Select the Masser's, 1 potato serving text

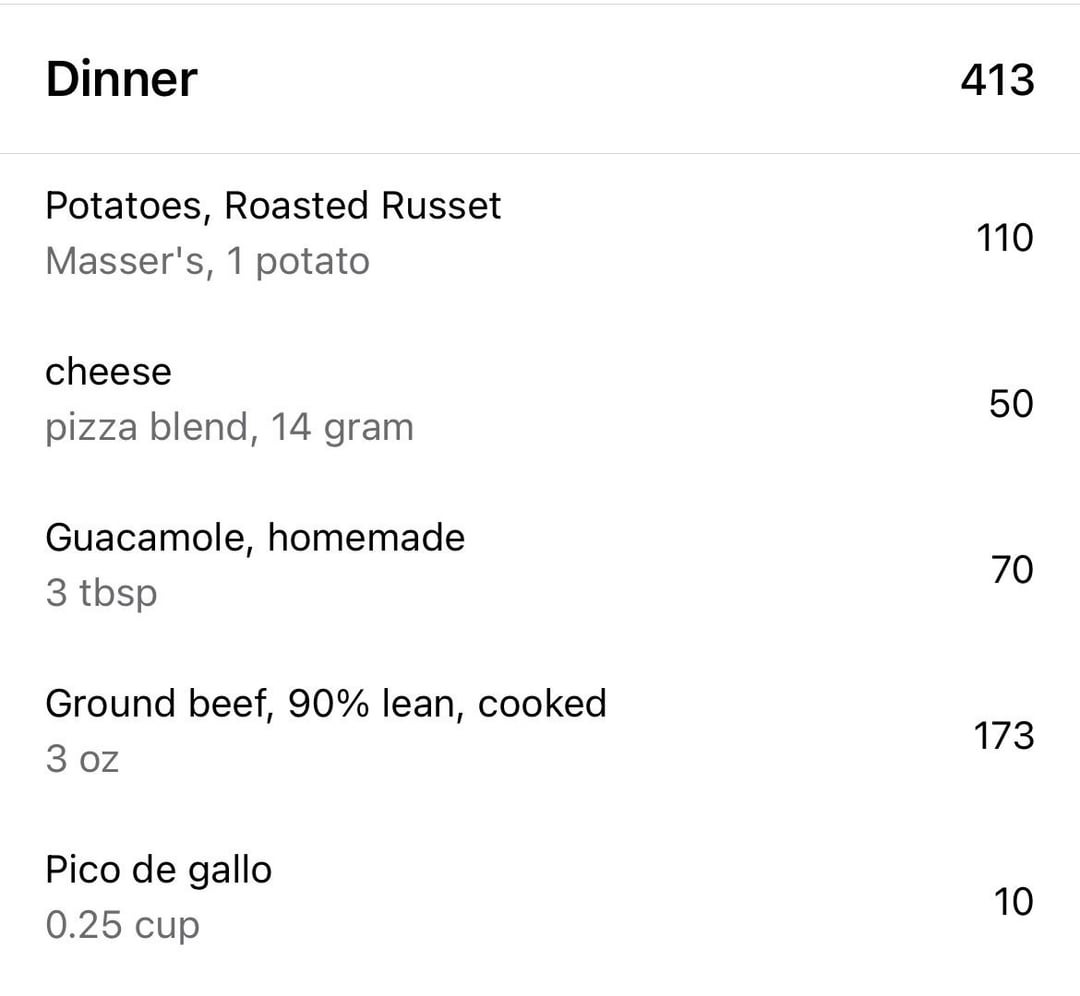coord(207,261)
